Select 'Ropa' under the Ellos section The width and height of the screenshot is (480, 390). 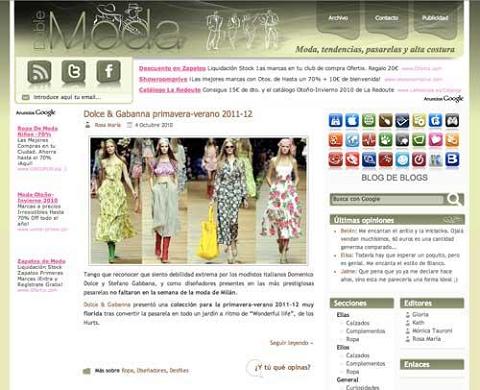pyautogui.click(x=352, y=372)
